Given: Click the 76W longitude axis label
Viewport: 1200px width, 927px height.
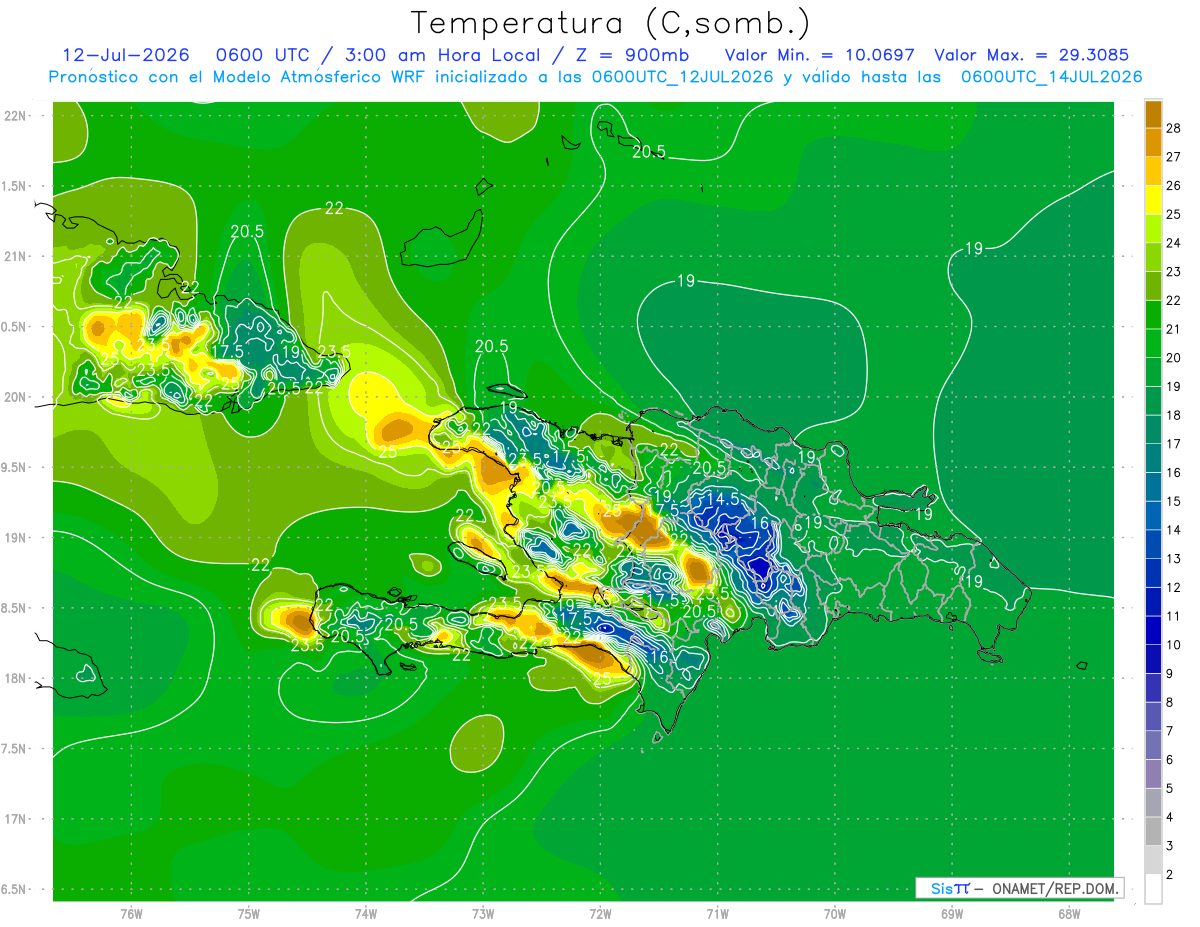Looking at the screenshot, I should pyautogui.click(x=131, y=914).
